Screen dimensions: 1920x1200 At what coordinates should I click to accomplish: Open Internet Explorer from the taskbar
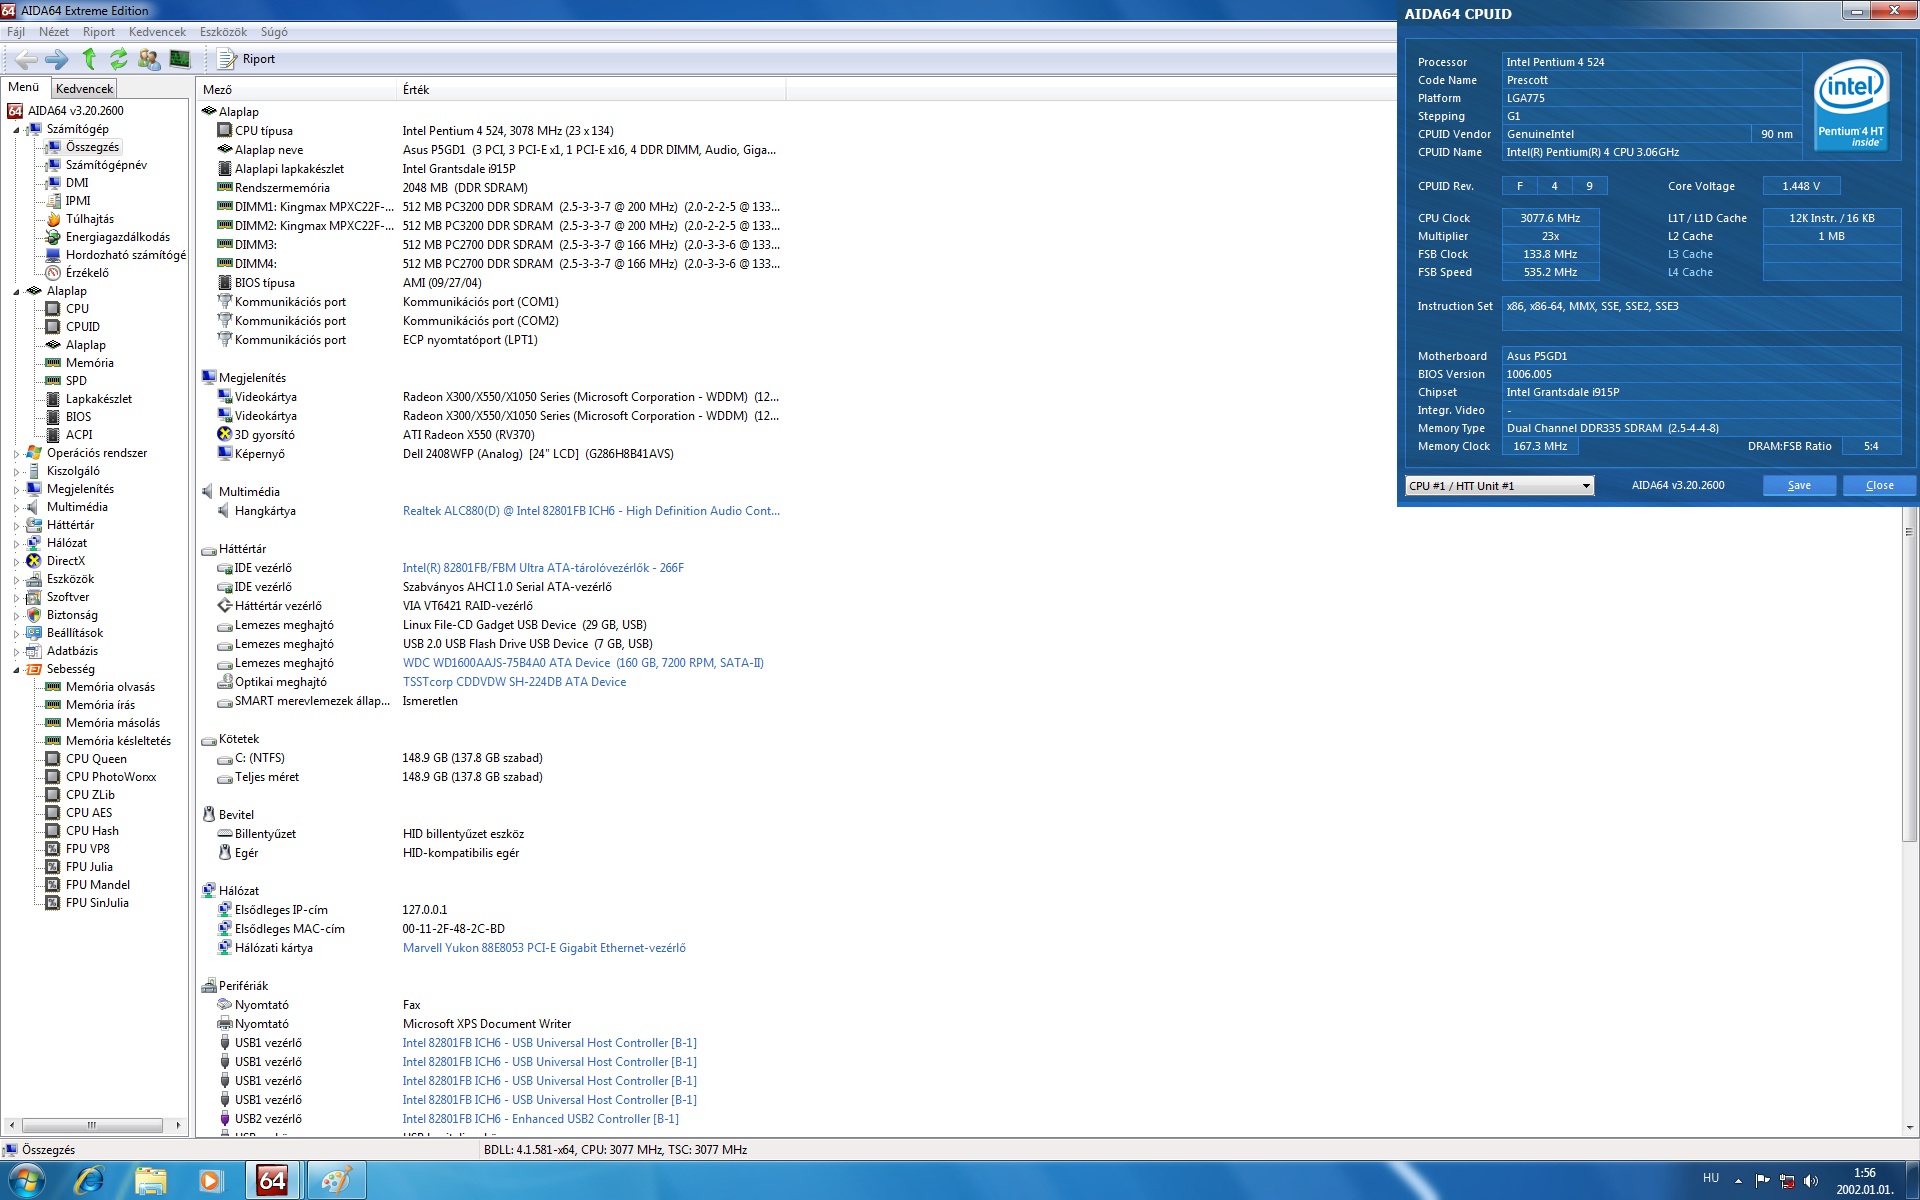[x=89, y=1180]
